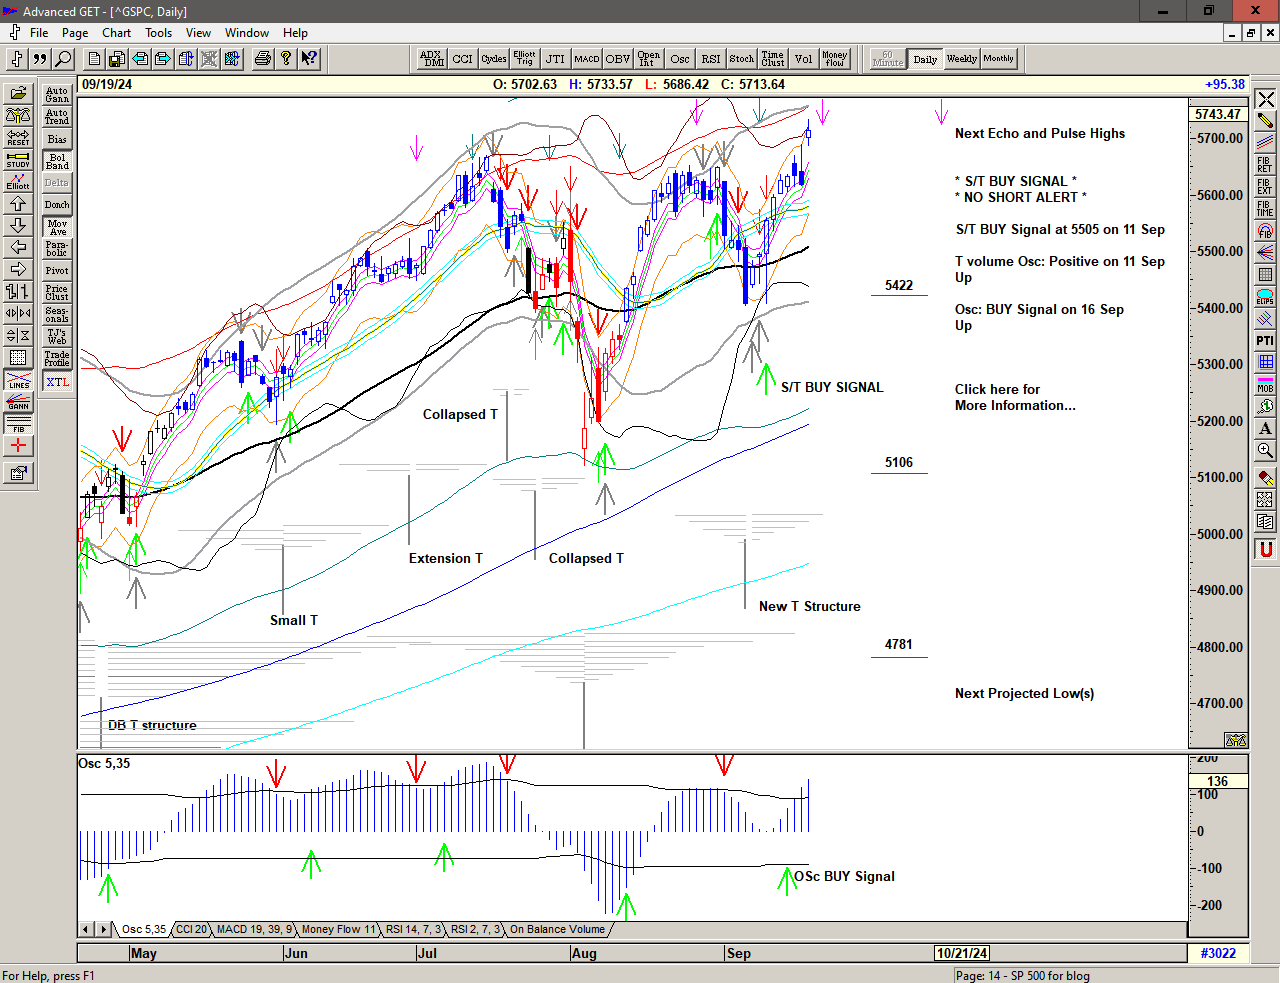The image size is (1280, 983).
Task: Toggle the XTL indicator button
Action: coord(57,382)
